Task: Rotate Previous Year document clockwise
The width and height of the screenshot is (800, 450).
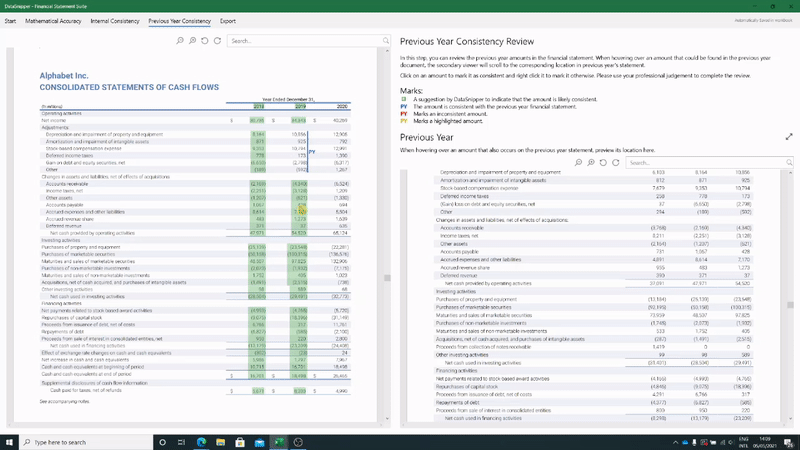Action: 616,162
